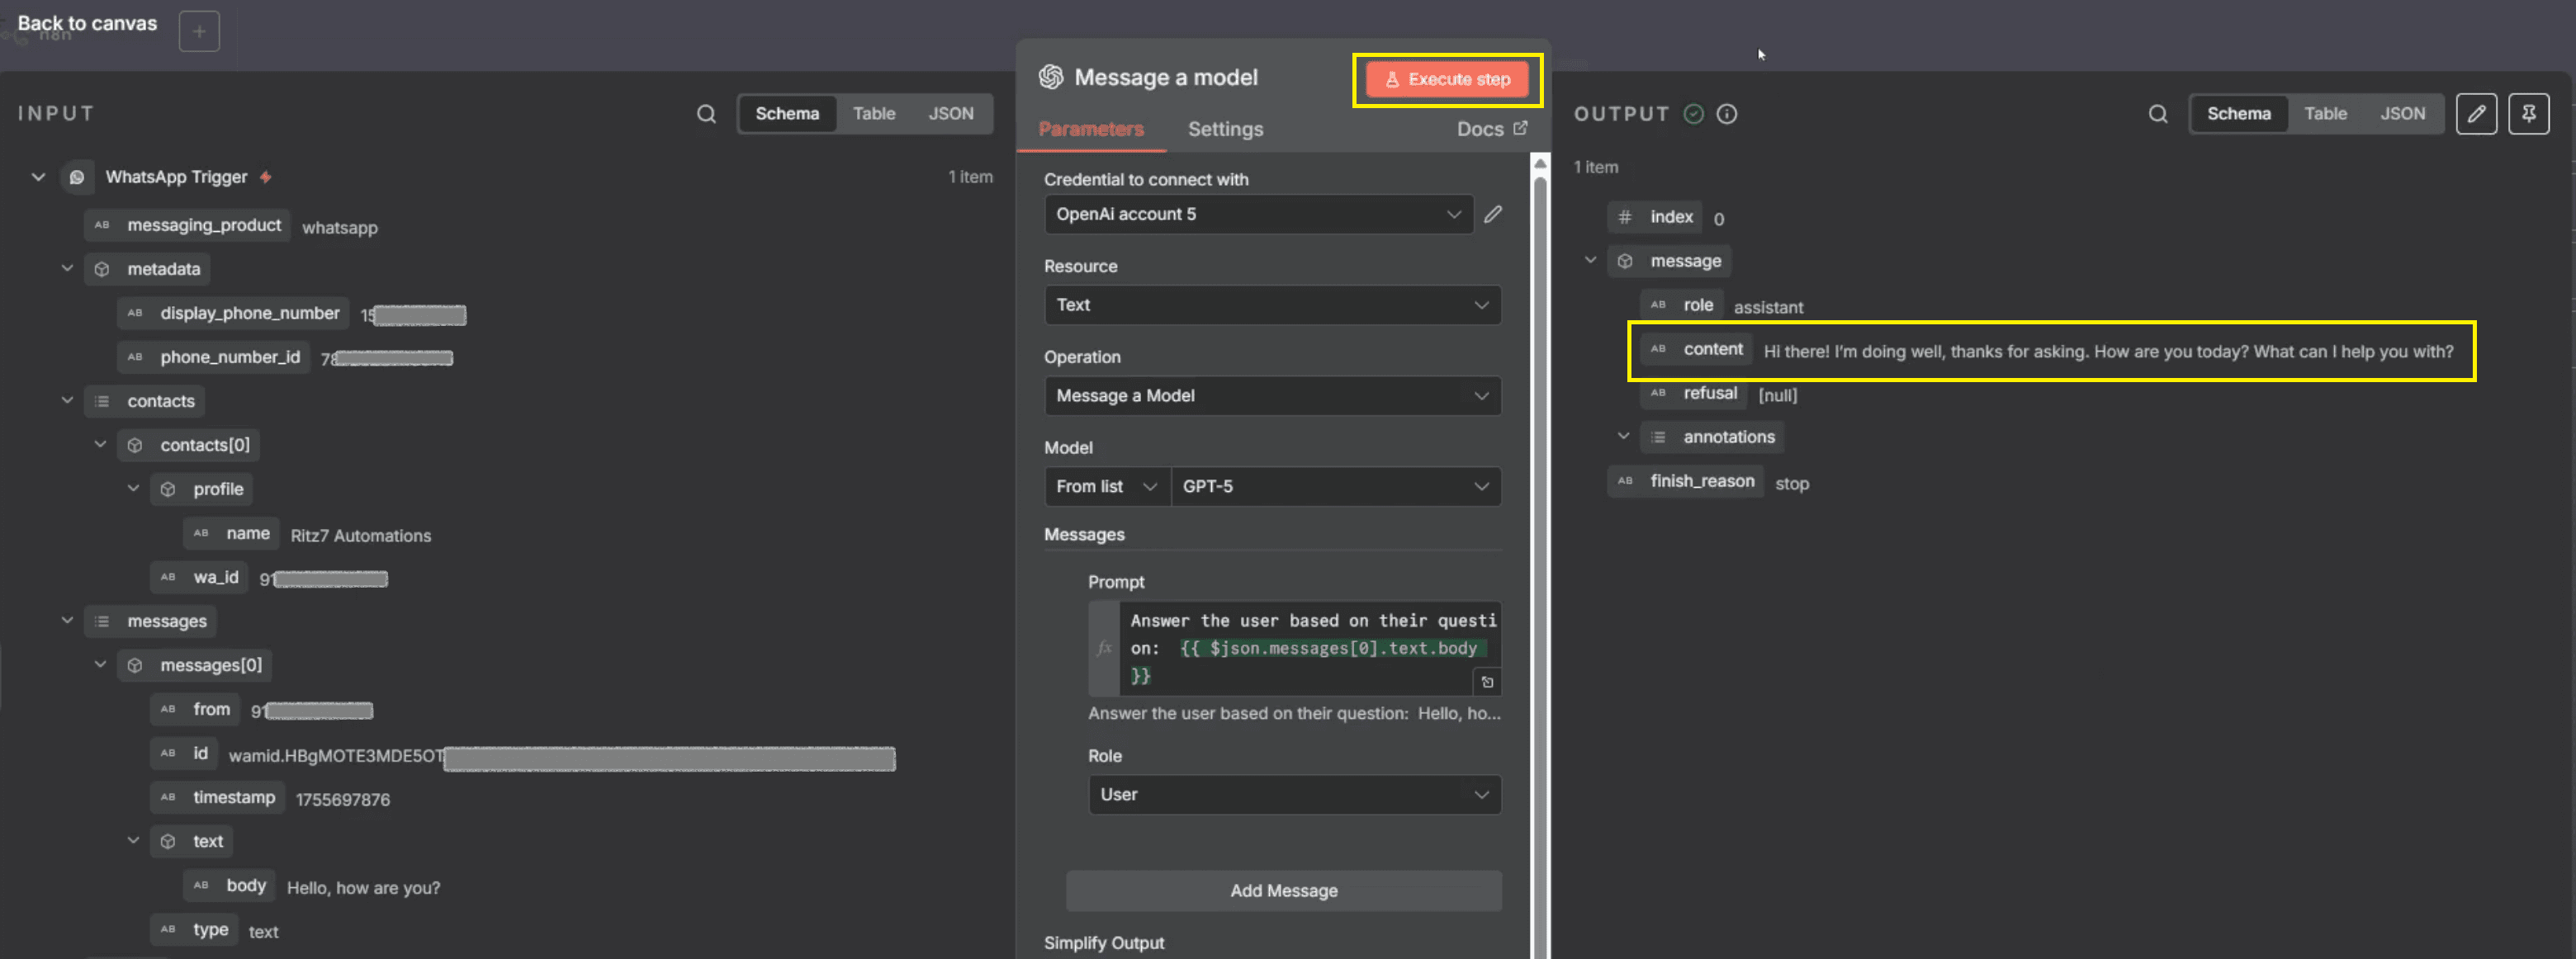This screenshot has height=959, width=2576.
Task: Click the WhatsApp icon on the trigger node
Action: 77,176
